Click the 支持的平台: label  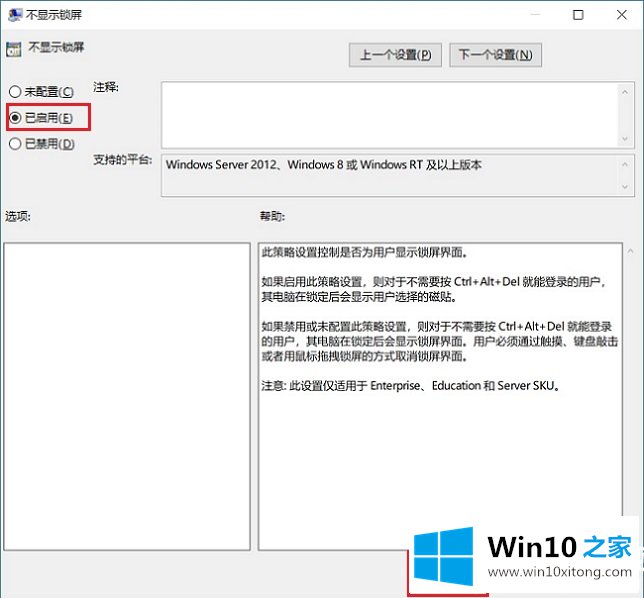coord(122,159)
